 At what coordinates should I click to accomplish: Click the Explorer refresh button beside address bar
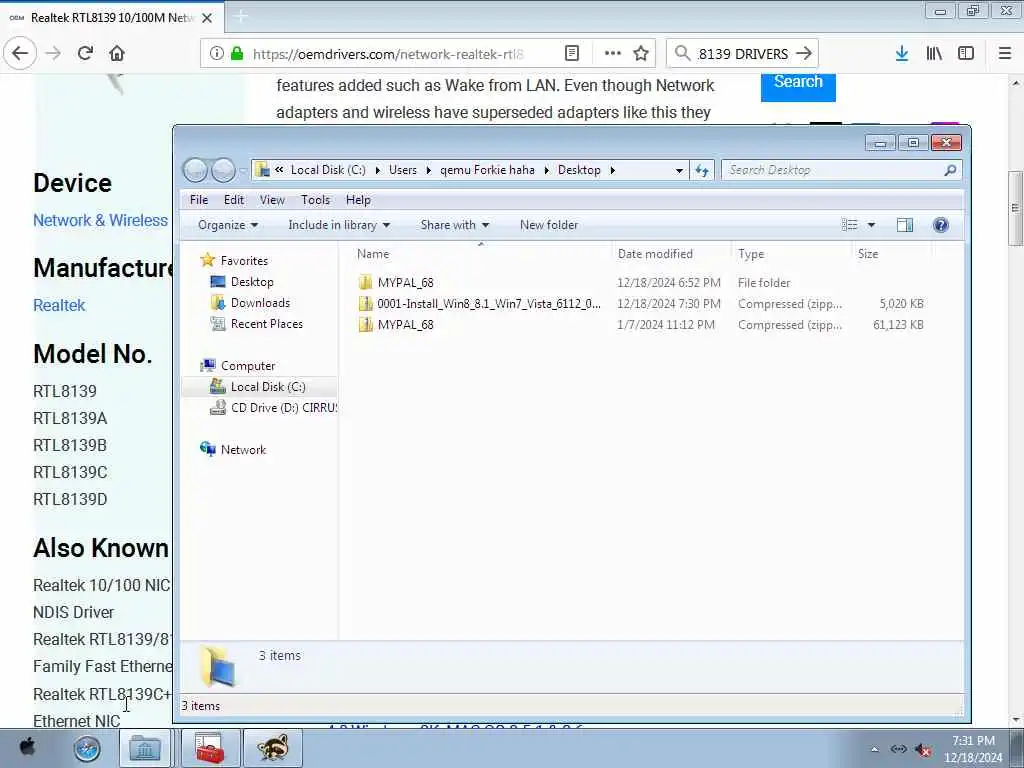click(x=702, y=170)
